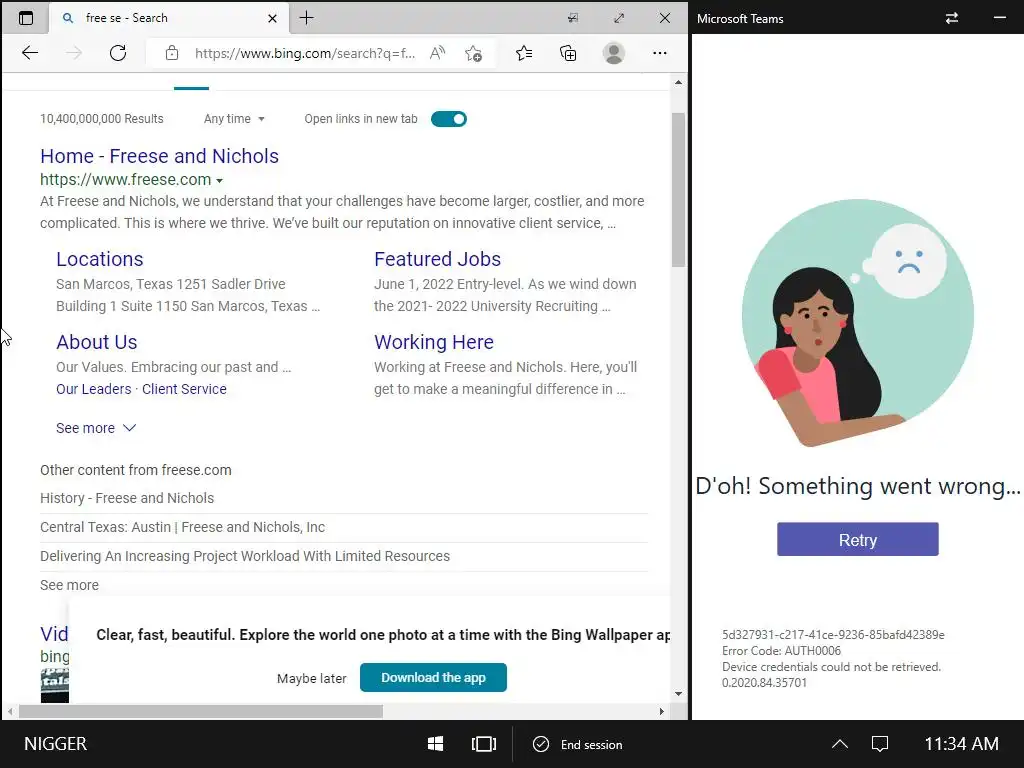The width and height of the screenshot is (1024, 768).
Task: Show hidden system tray icons chevron
Action: [840, 744]
